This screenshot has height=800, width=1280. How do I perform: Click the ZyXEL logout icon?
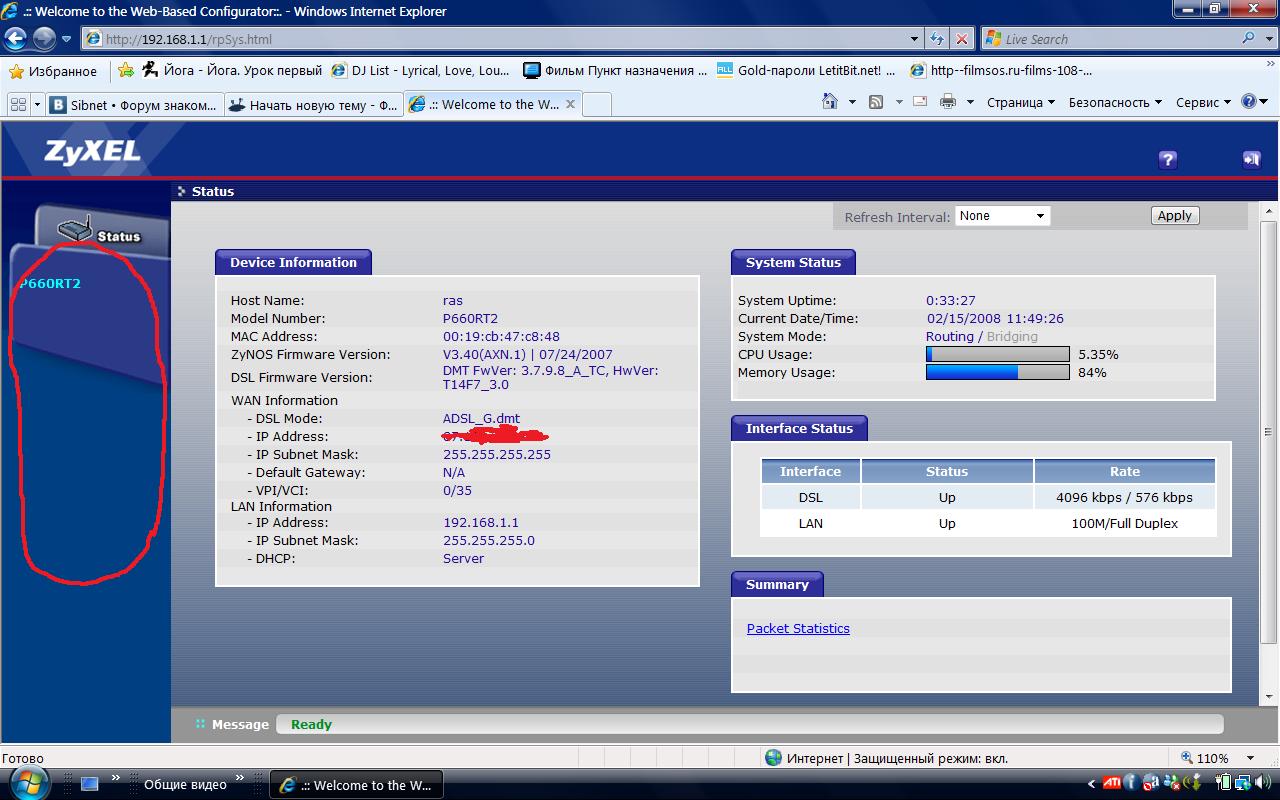point(1251,159)
